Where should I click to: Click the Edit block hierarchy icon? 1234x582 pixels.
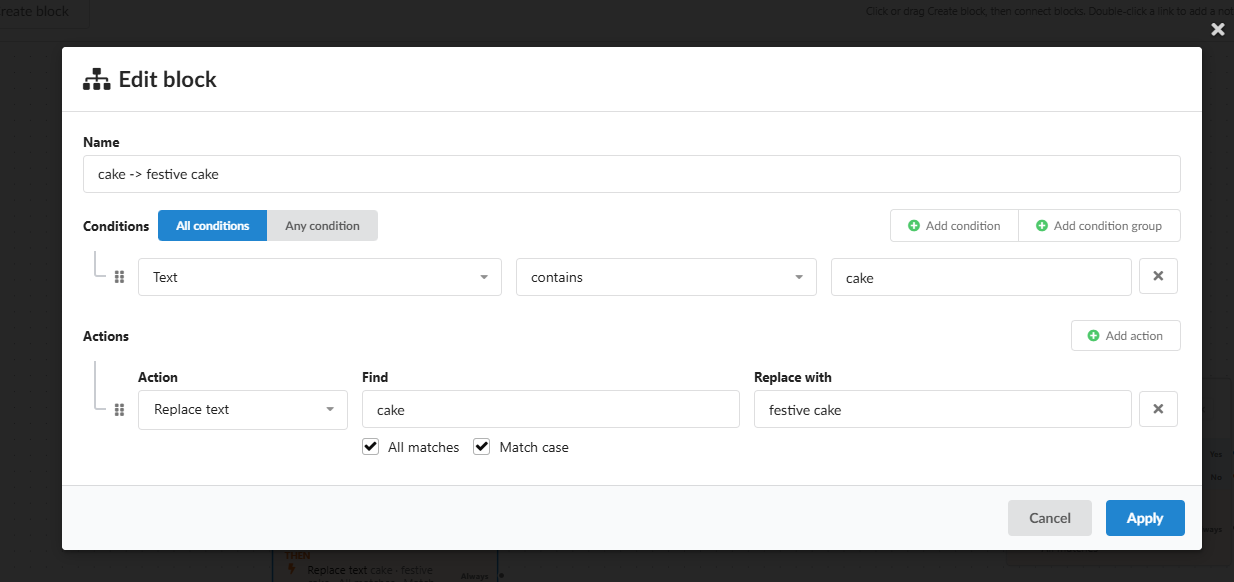click(96, 79)
